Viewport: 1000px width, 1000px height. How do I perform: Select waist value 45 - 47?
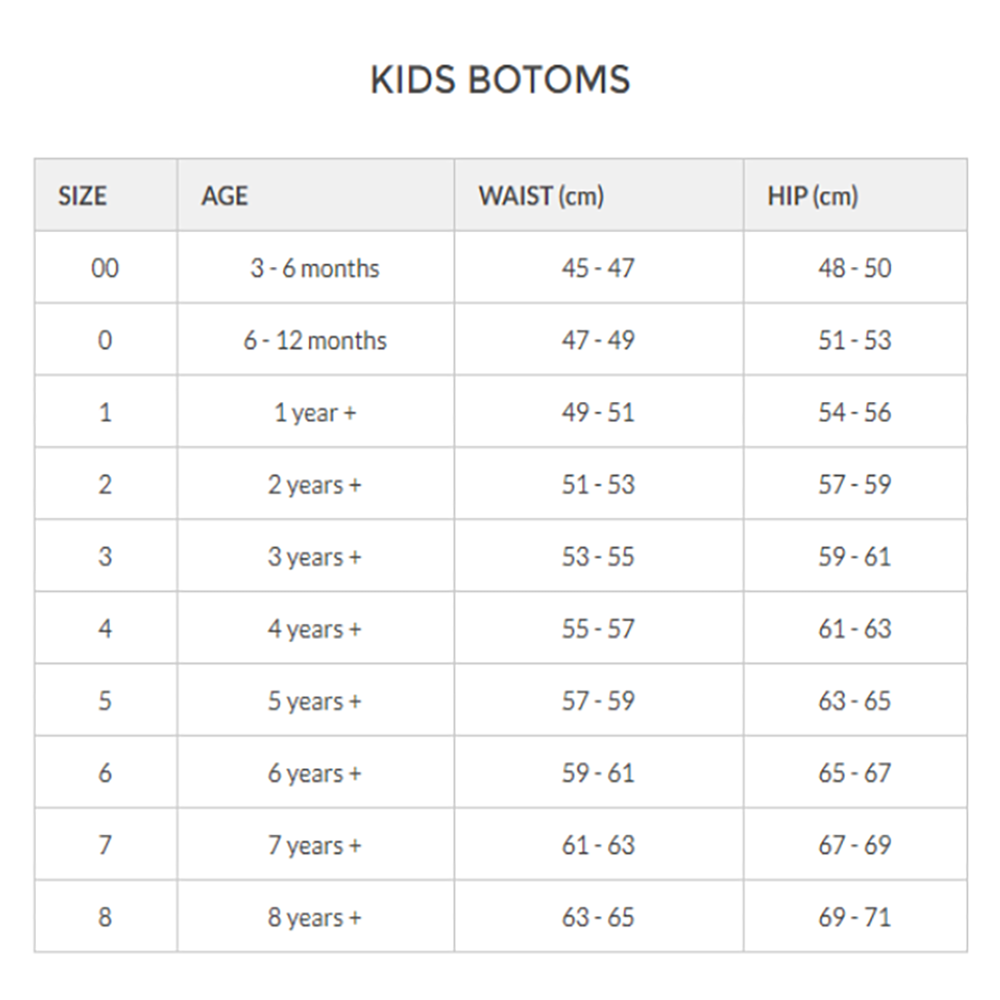click(598, 268)
